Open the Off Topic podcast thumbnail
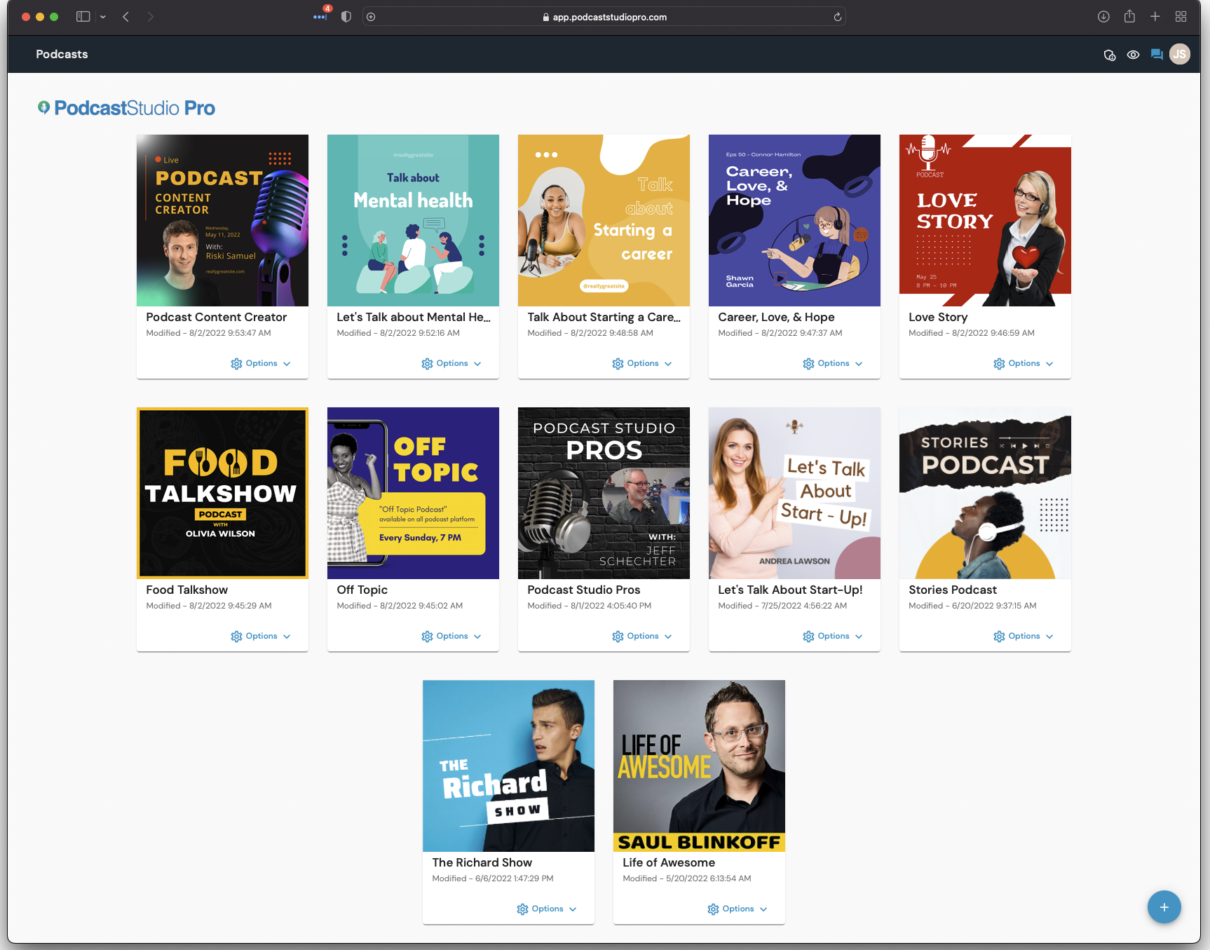The image size is (1210, 950). (412, 492)
